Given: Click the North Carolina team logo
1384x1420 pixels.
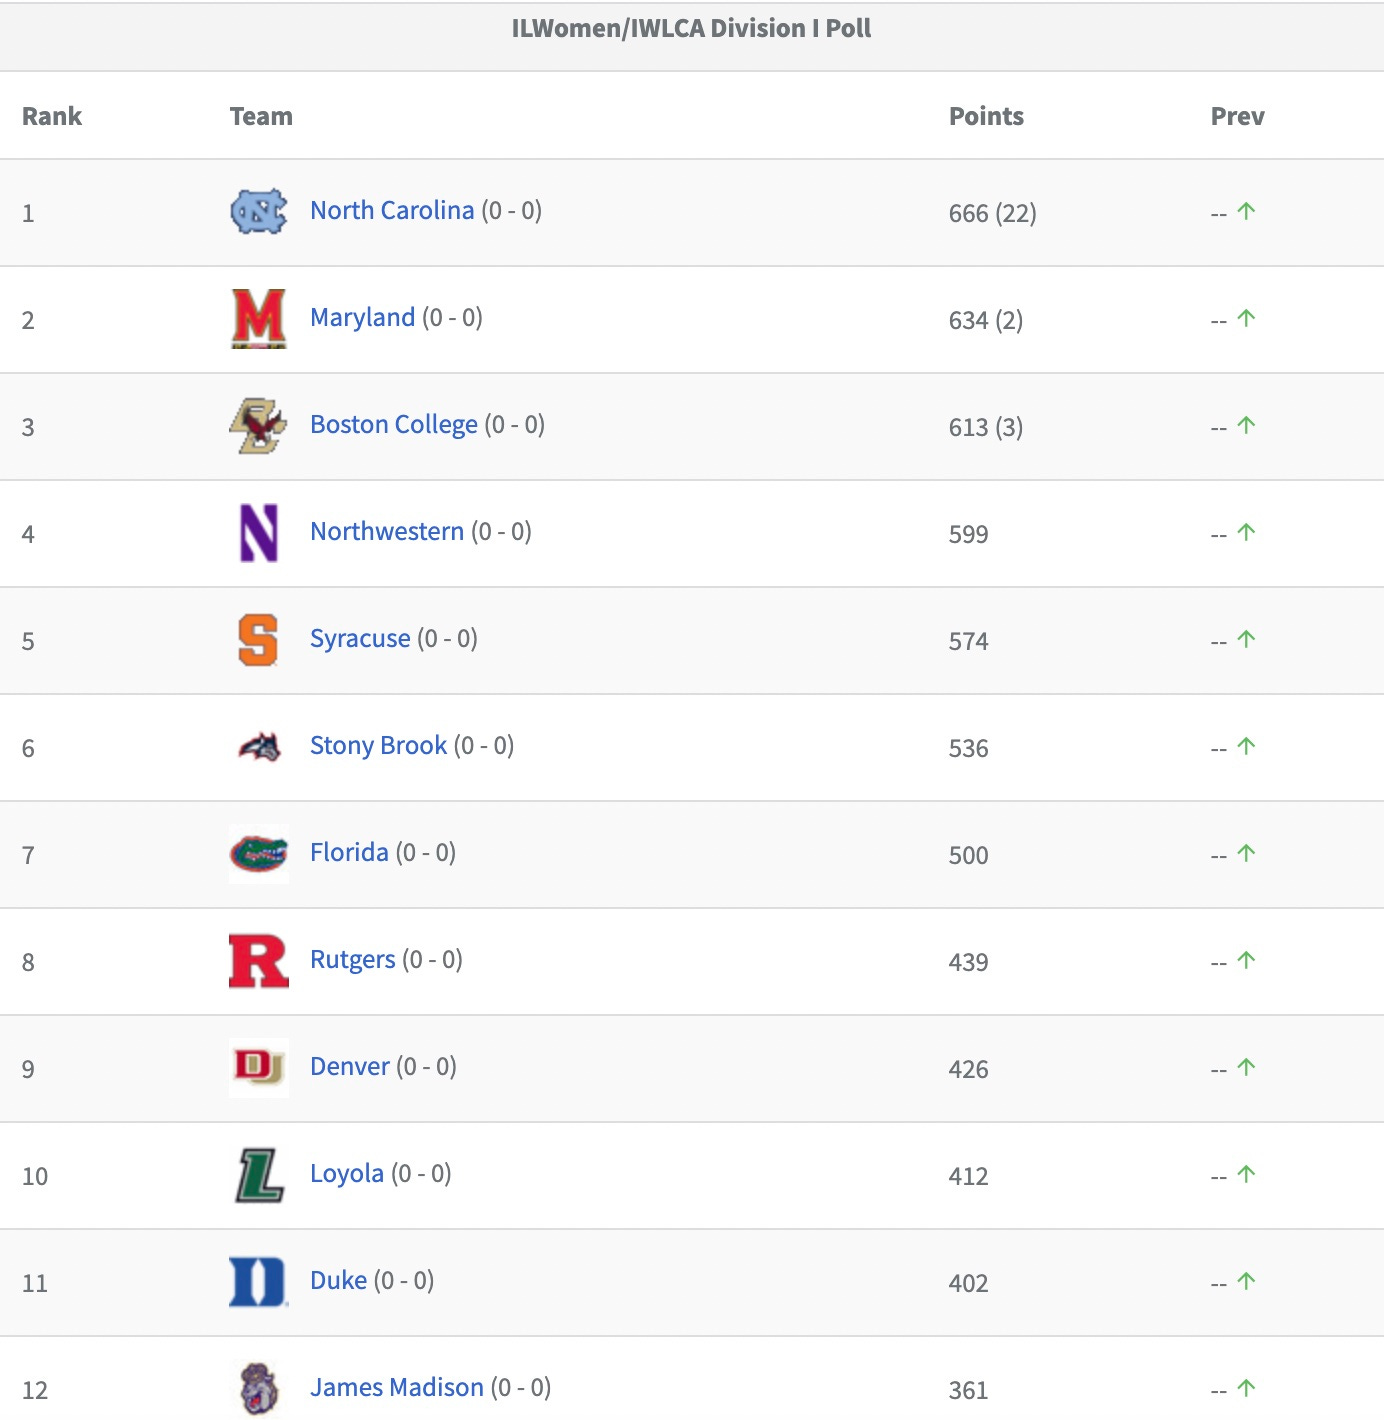Looking at the screenshot, I should point(259,212).
